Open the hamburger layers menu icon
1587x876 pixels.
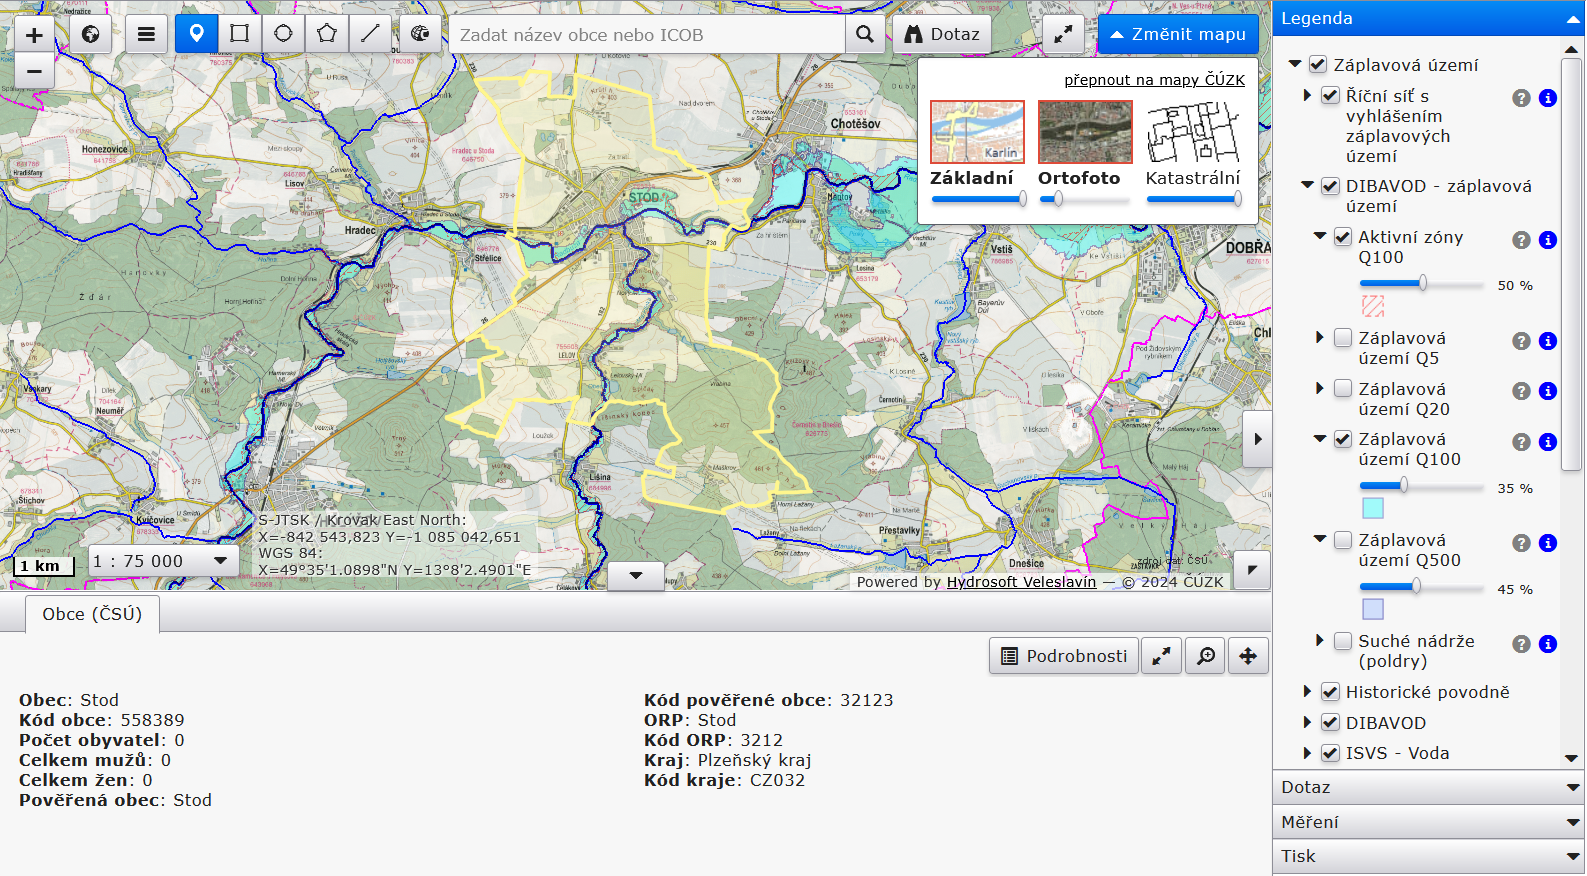tap(146, 34)
